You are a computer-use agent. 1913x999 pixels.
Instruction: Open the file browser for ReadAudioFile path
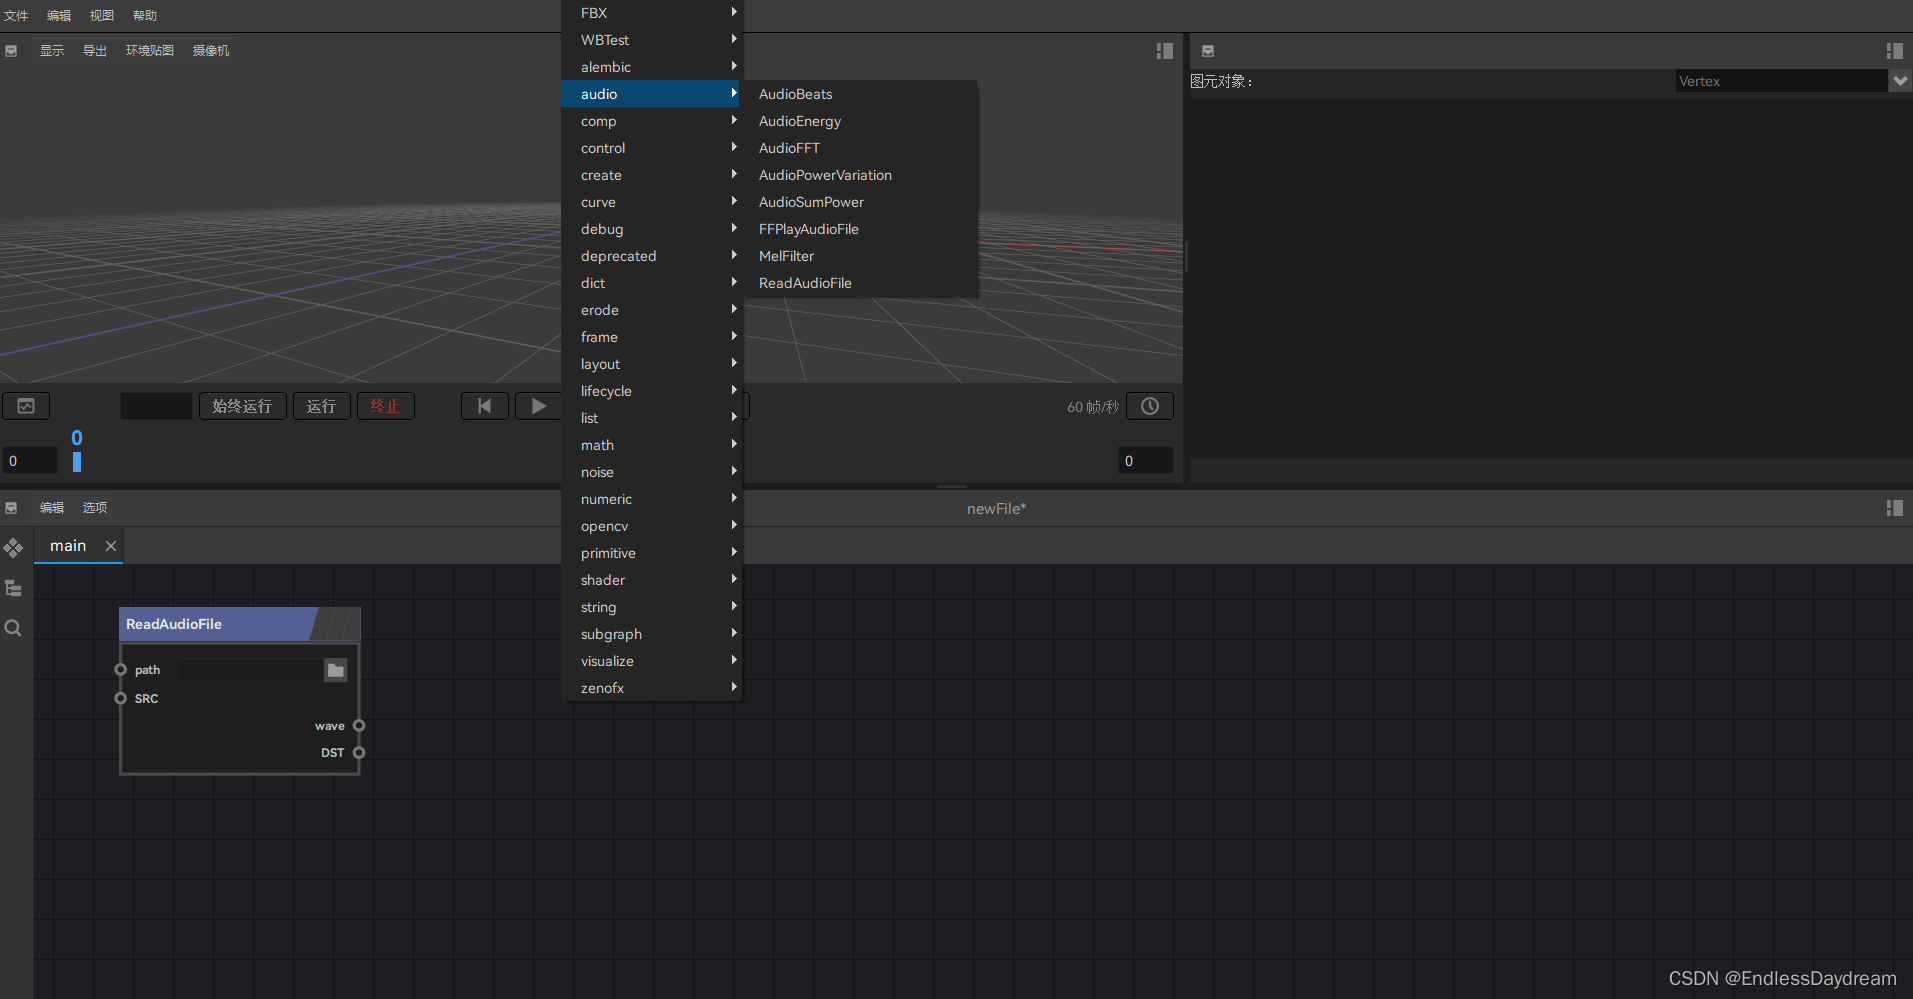335,670
